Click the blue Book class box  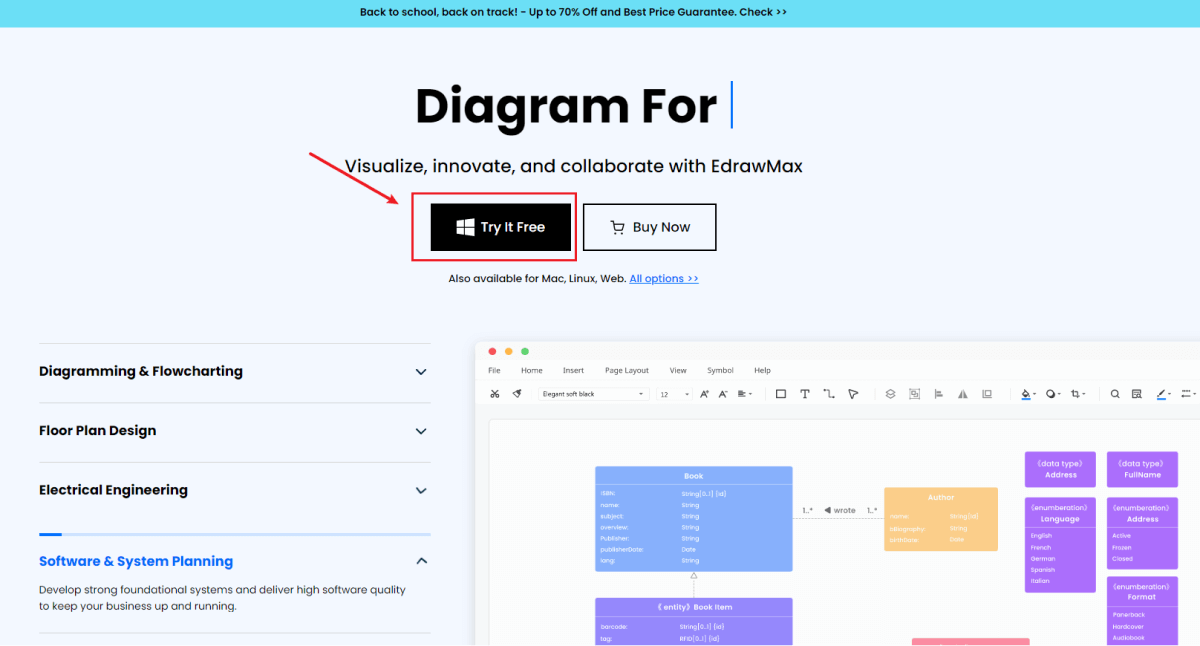(x=693, y=519)
